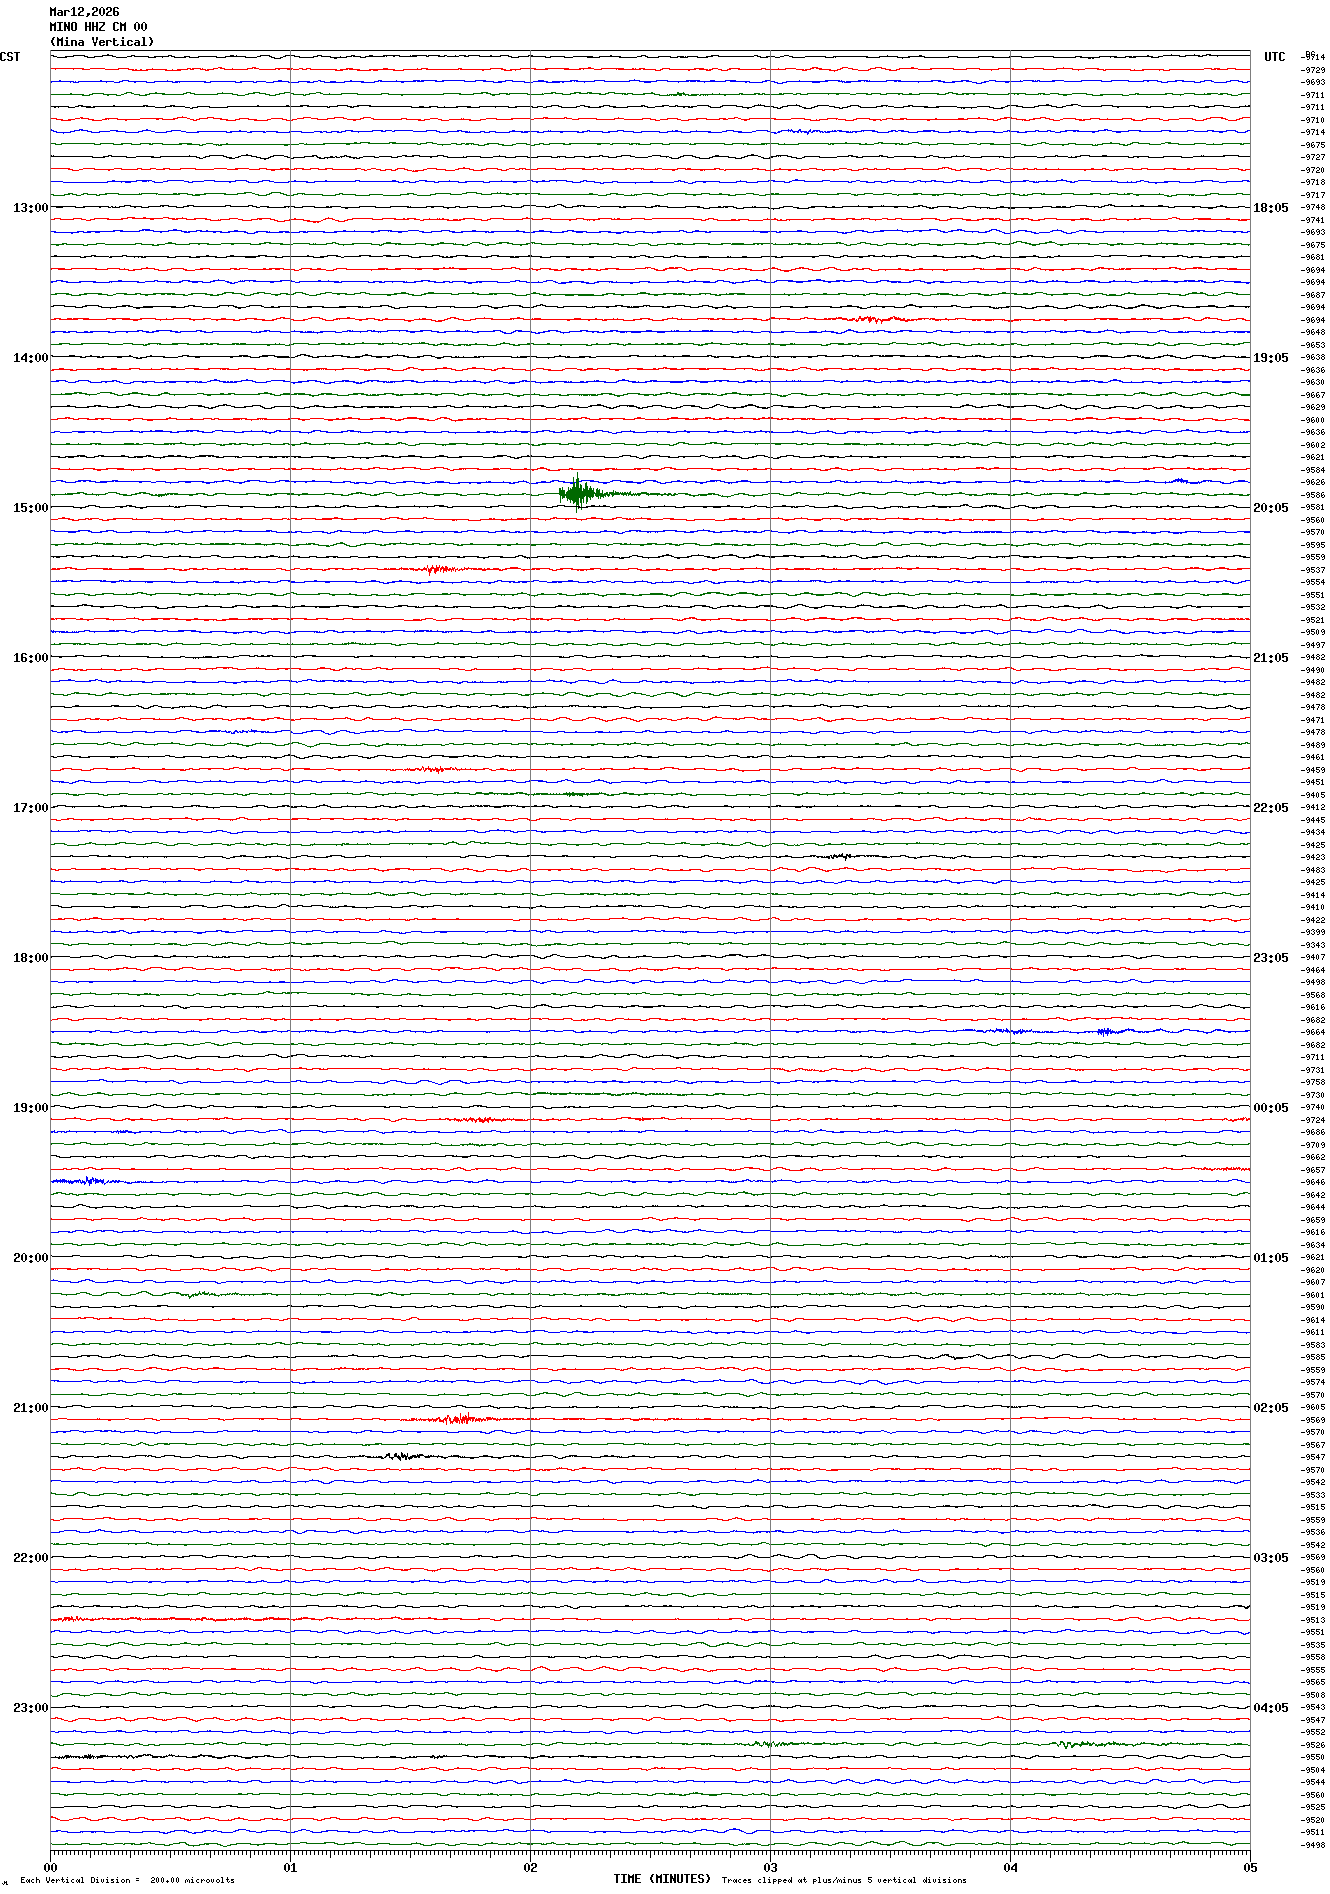Click the MINO HHZ CM 00 station label
Image resolution: width=1330 pixels, height=1894 pixels.
98,27
